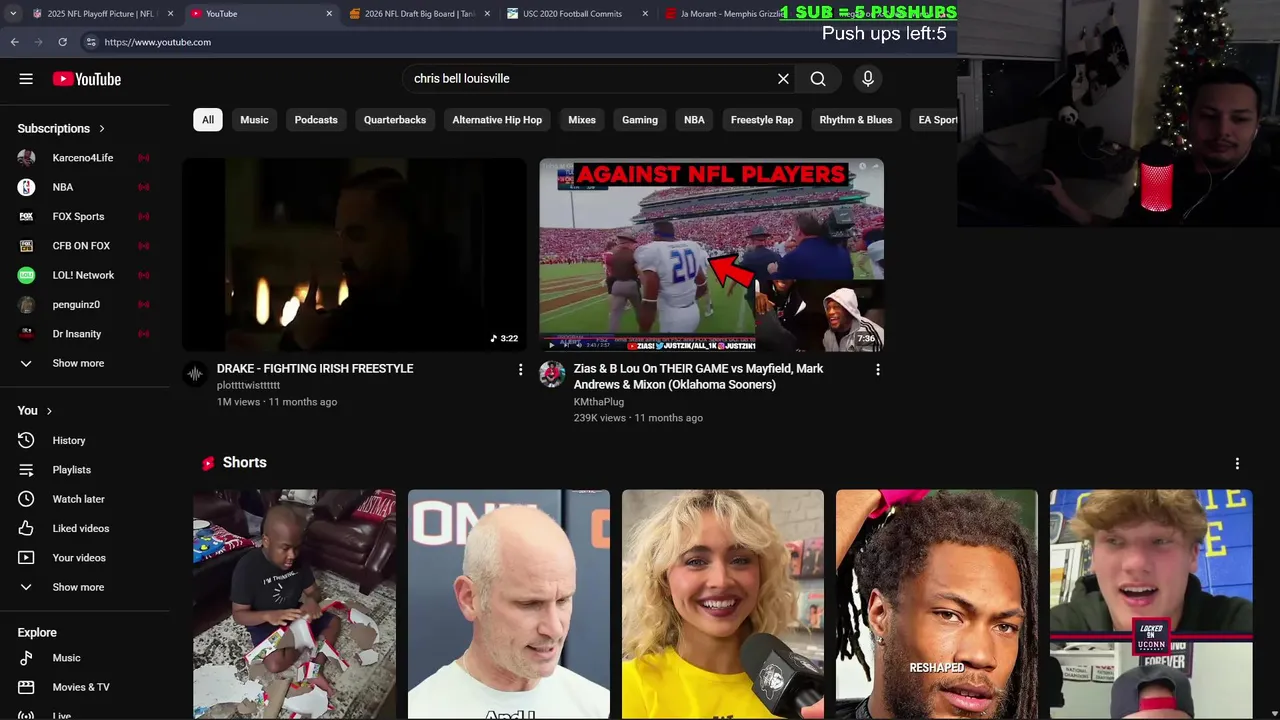Open Music note icon under Explore
The height and width of the screenshot is (720, 1280).
point(26,658)
